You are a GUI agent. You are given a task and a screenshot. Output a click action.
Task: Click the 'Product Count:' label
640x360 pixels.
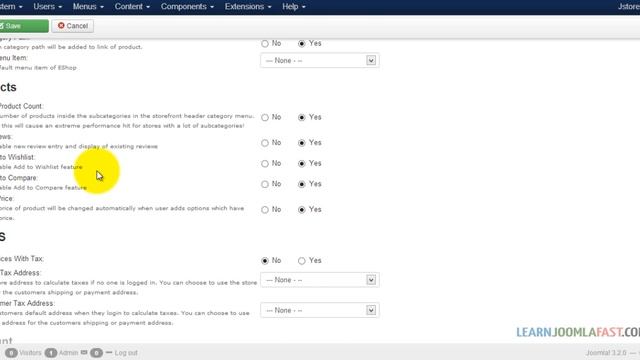[x=21, y=106]
